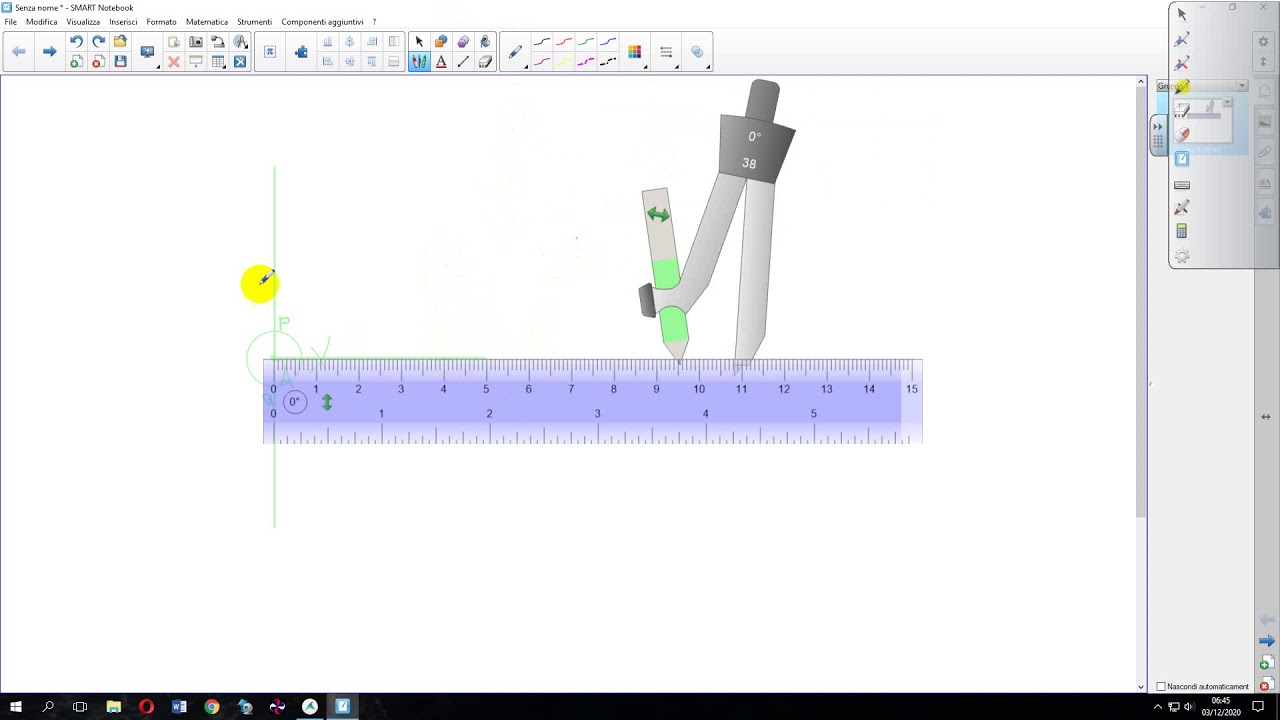1280x720 pixels.
Task: Select the Text tool
Action: click(441, 62)
